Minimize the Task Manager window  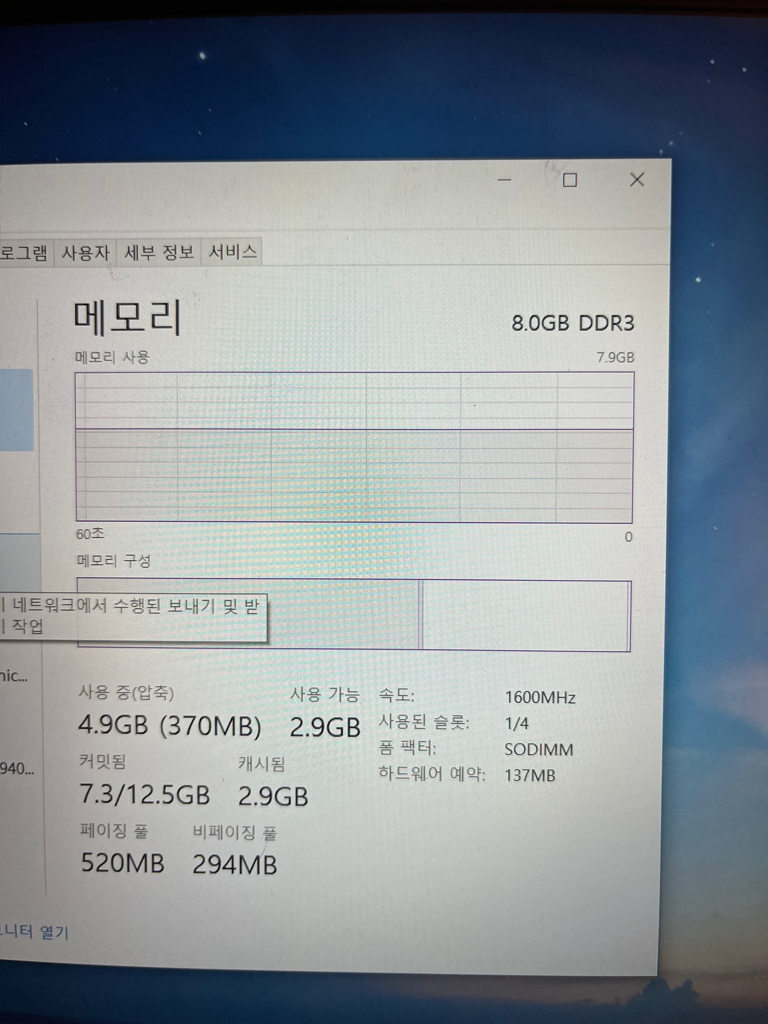(504, 180)
